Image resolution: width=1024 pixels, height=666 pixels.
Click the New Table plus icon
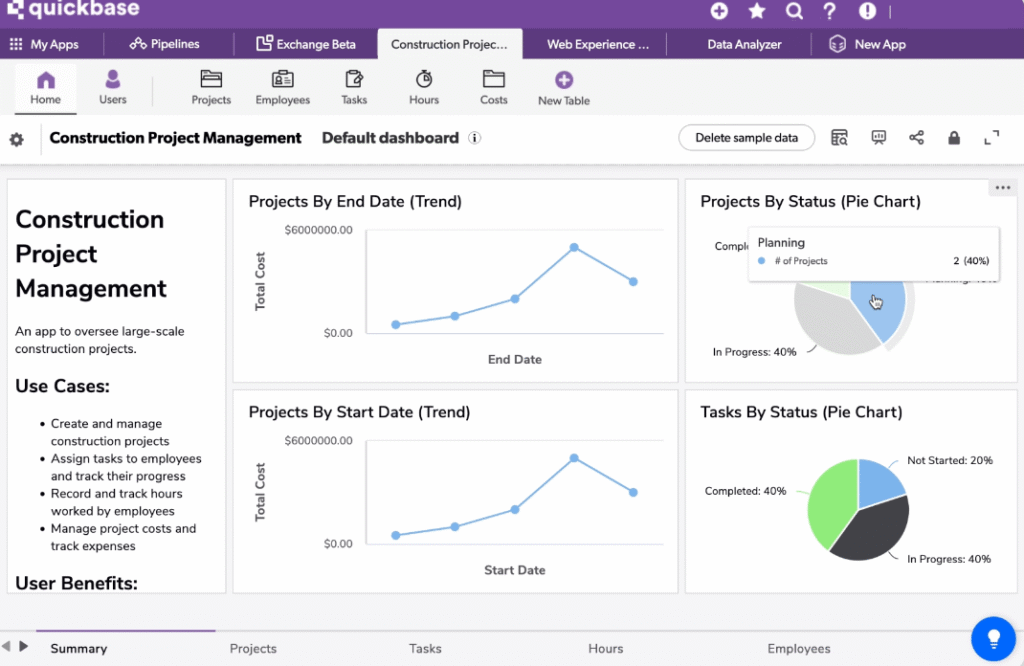(564, 80)
